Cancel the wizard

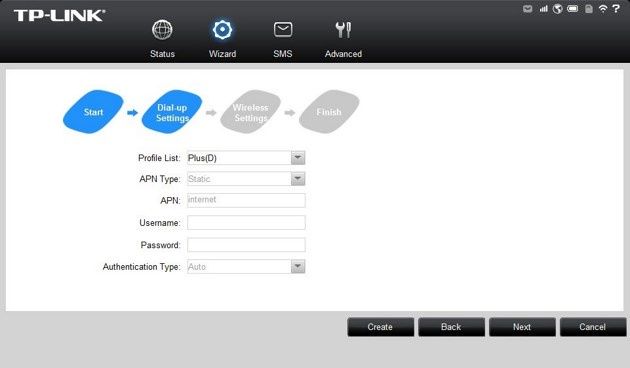(593, 327)
